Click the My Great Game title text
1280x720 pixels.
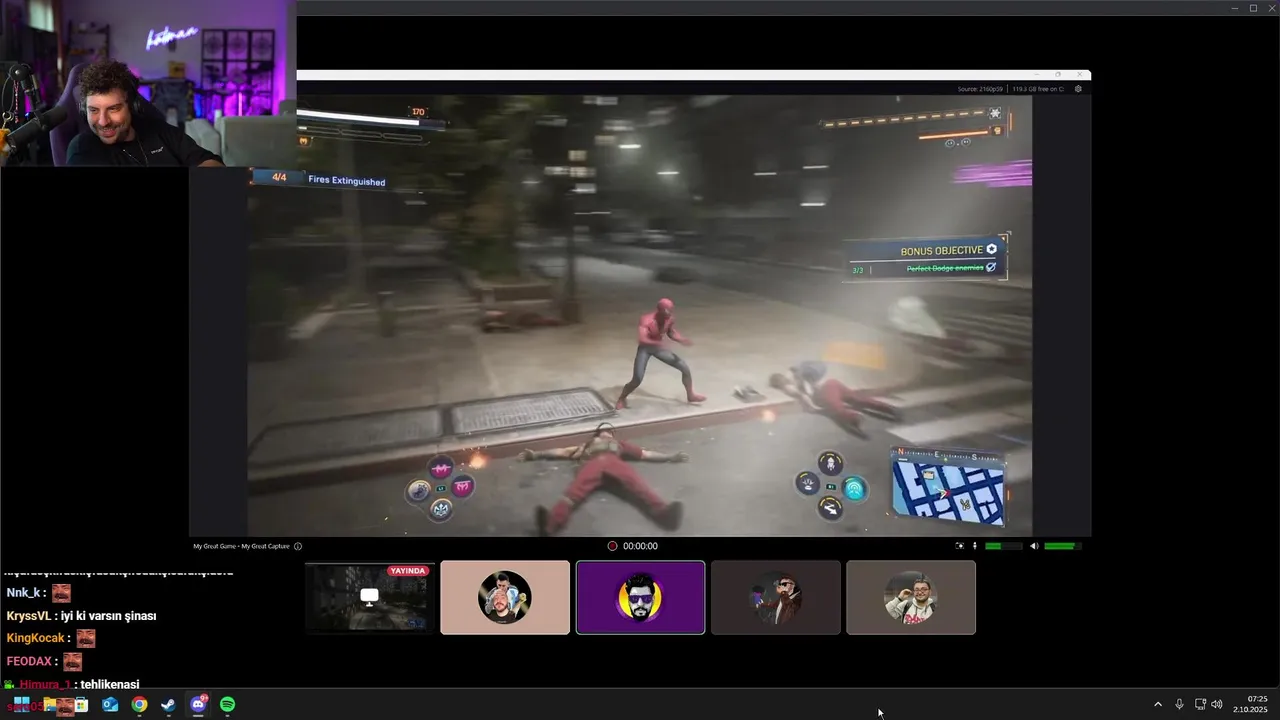(215, 546)
